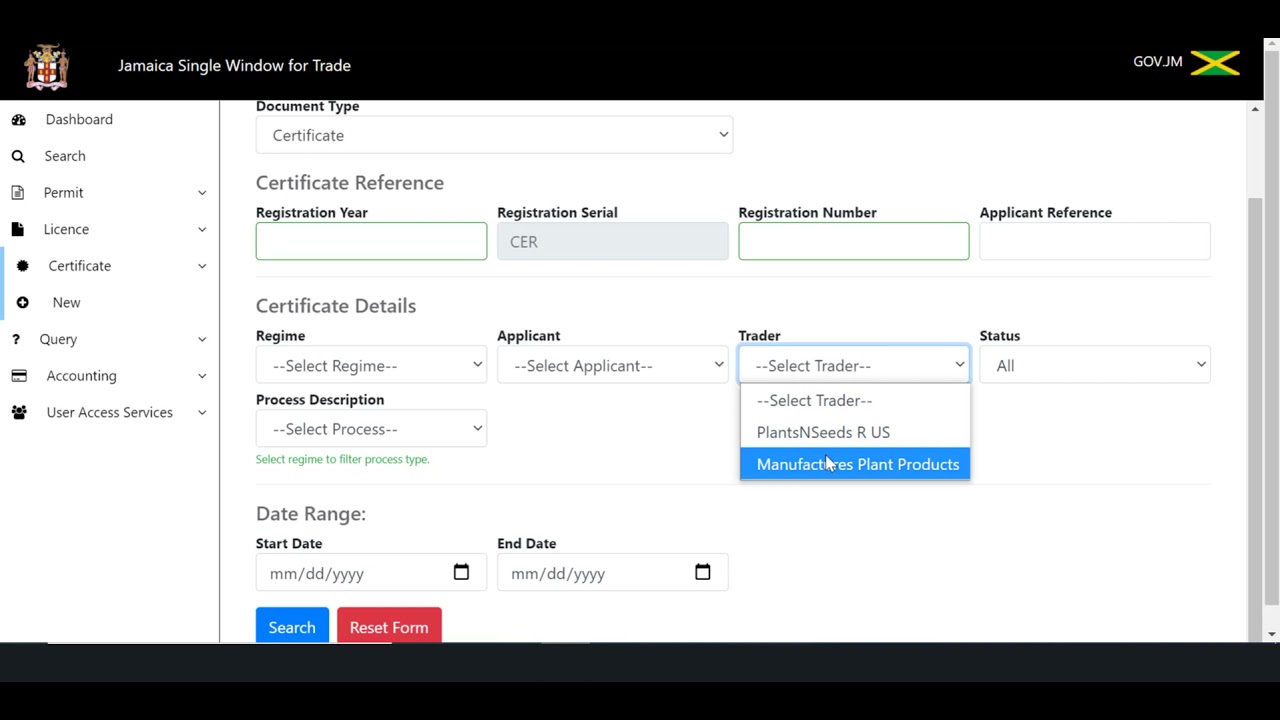Click the blue Search button
Image resolution: width=1280 pixels, height=720 pixels.
[292, 627]
